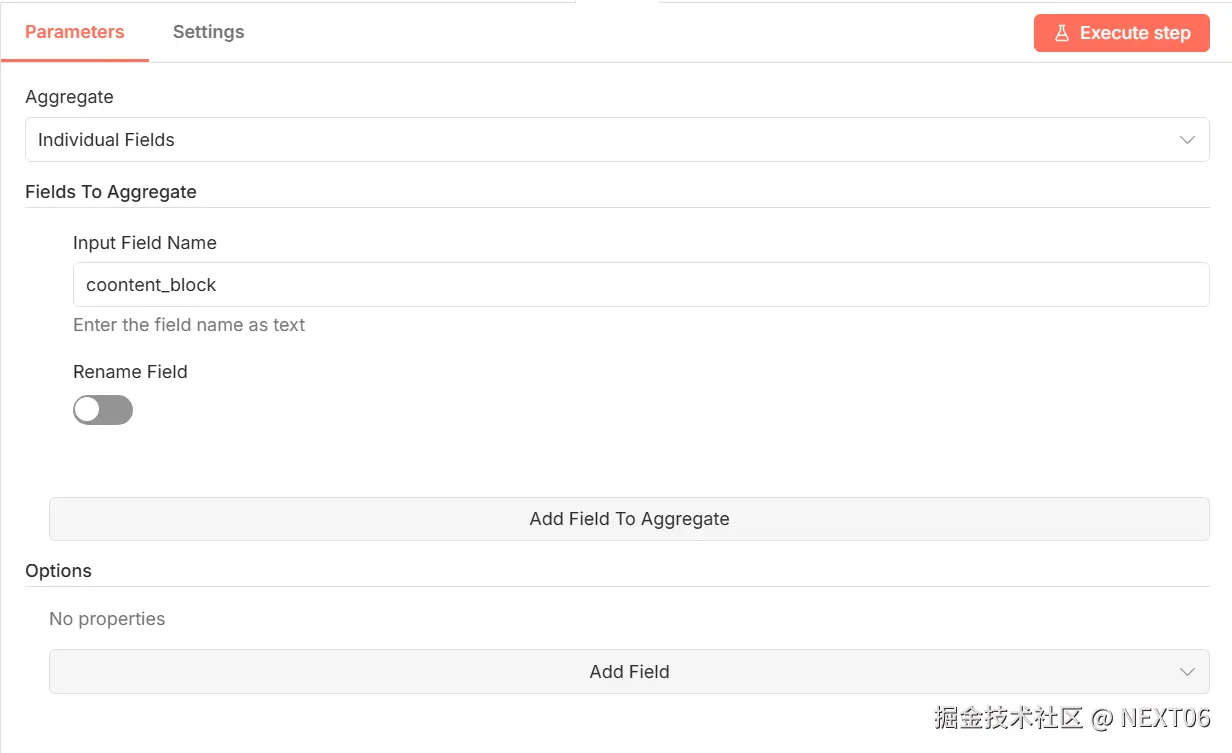Toggle the Rename Field switch

[x=103, y=410]
